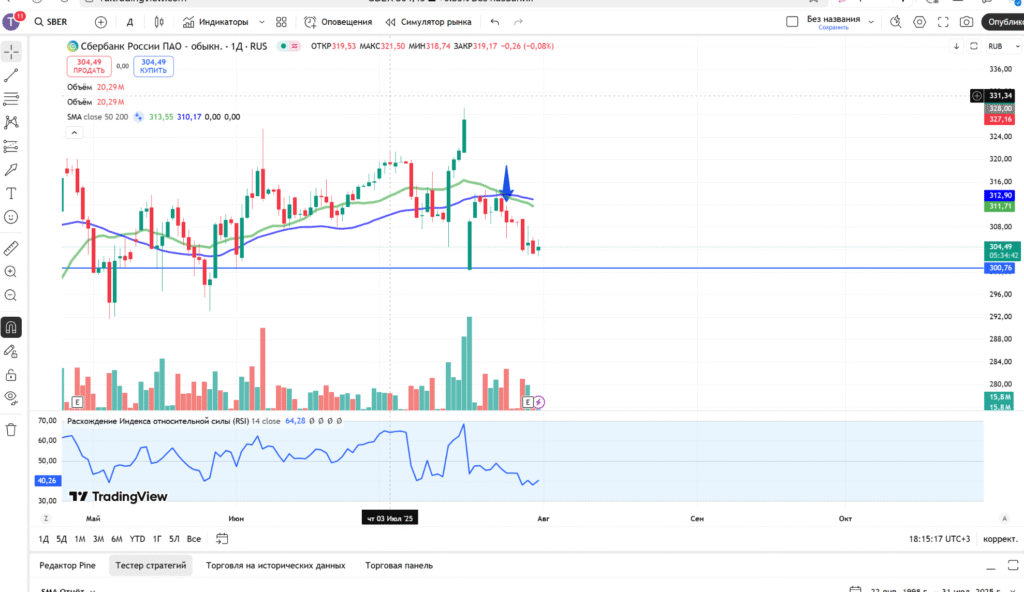Image resolution: width=1024 pixels, height=592 pixels.
Task: Open the Д timeframe interval selector
Action: 130,22
